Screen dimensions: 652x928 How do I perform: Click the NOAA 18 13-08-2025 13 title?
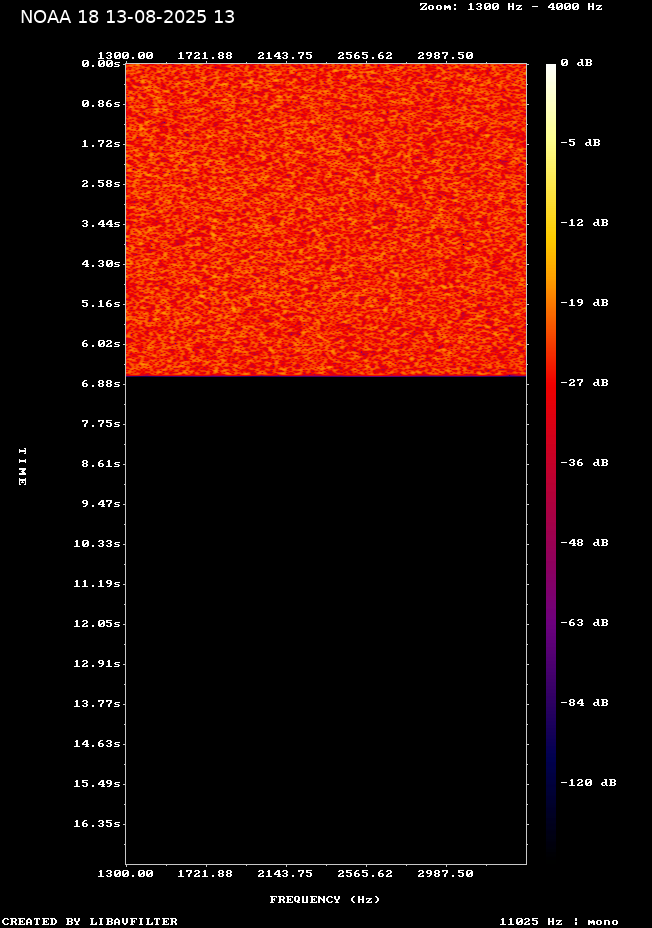click(127, 17)
